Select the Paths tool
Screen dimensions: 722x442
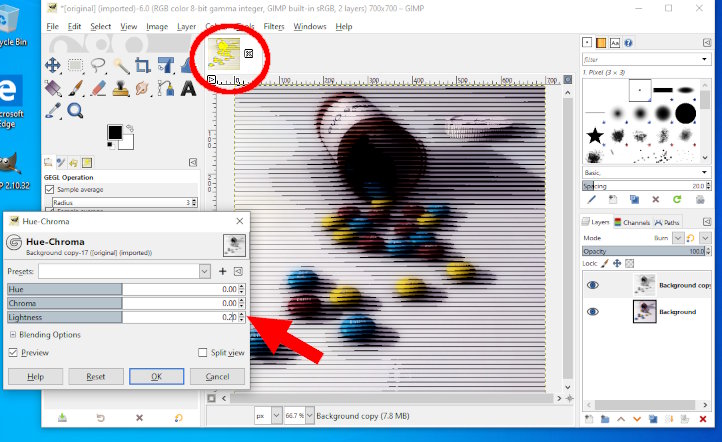(165, 88)
